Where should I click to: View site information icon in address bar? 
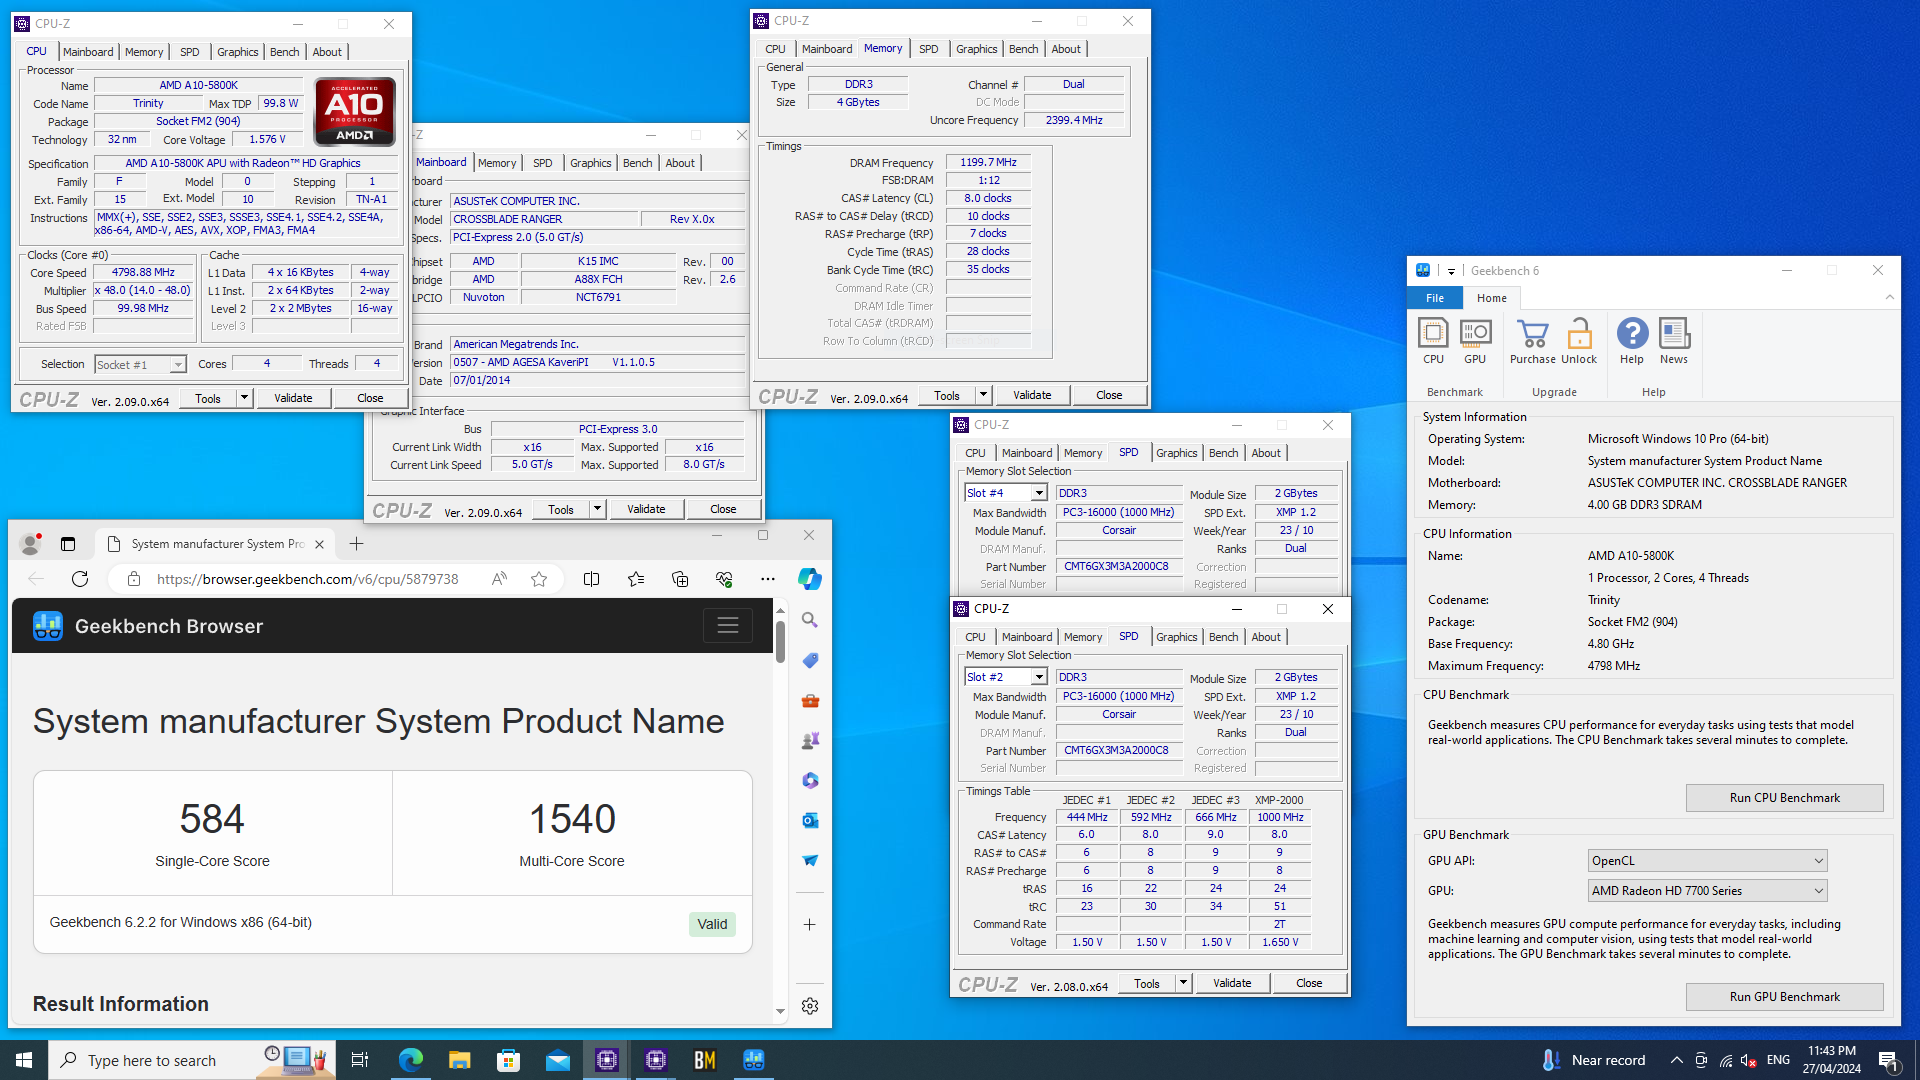133,579
